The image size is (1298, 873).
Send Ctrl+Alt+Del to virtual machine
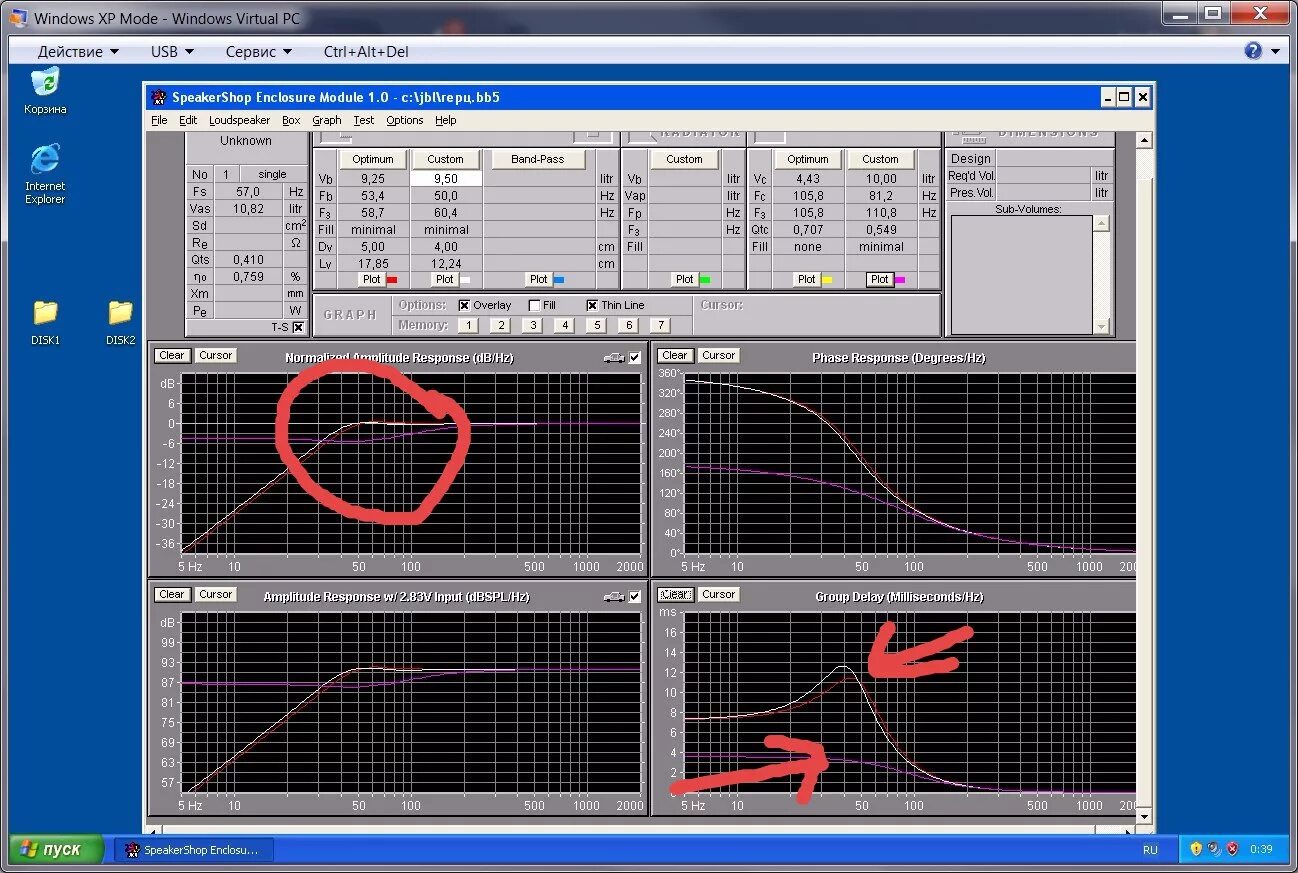click(x=366, y=51)
